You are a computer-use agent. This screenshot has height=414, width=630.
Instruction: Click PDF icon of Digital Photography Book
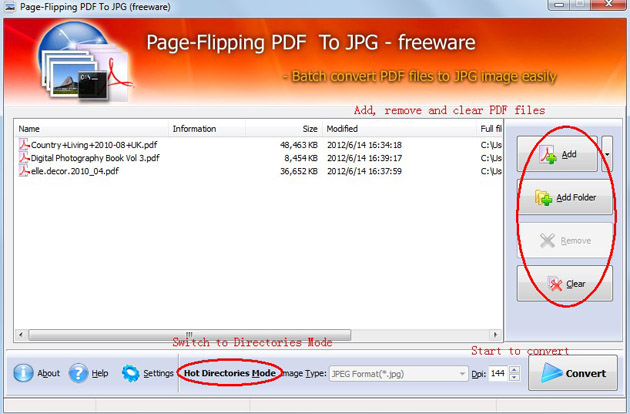click(24, 158)
